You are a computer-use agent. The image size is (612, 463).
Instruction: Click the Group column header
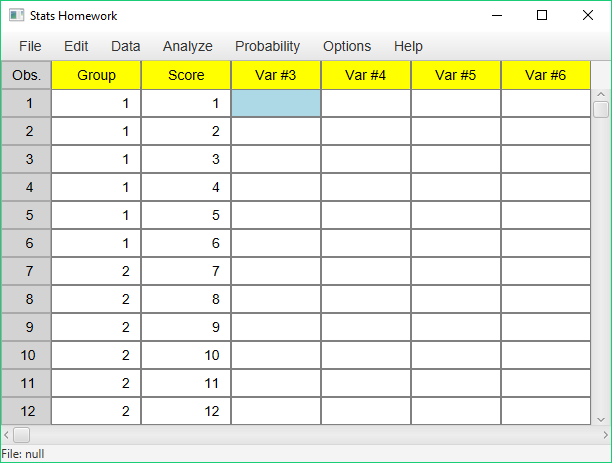[x=96, y=75]
